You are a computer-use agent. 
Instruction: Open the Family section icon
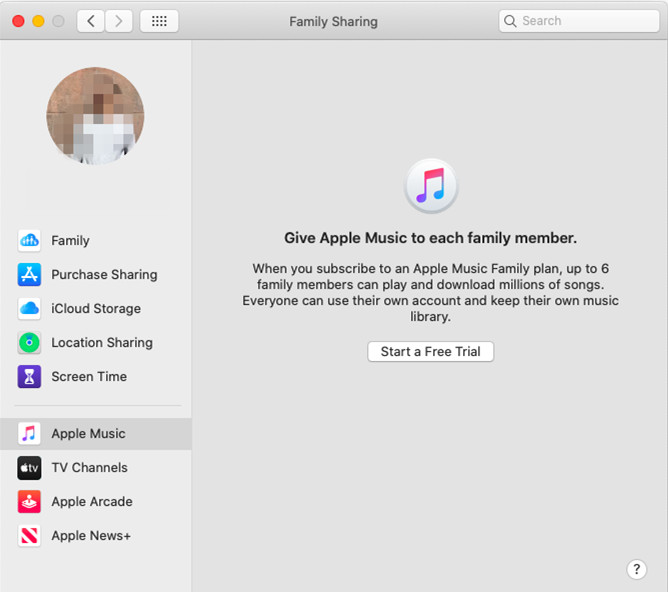click(x=29, y=241)
